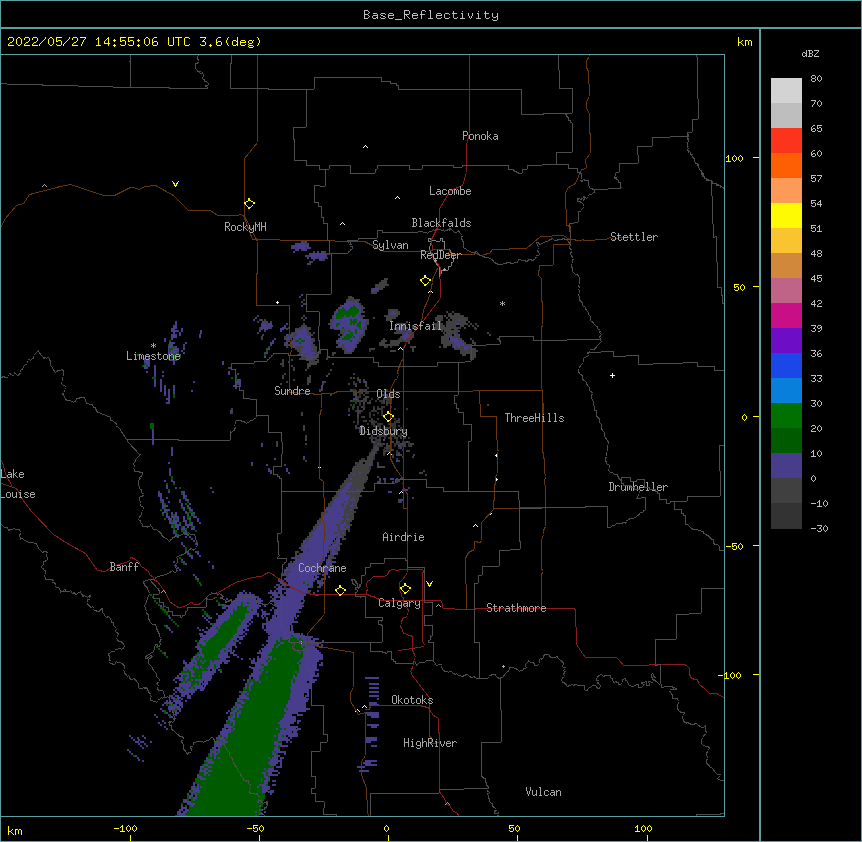This screenshot has width=862, height=842.
Task: Click the Stettler label
Action: click(x=633, y=237)
